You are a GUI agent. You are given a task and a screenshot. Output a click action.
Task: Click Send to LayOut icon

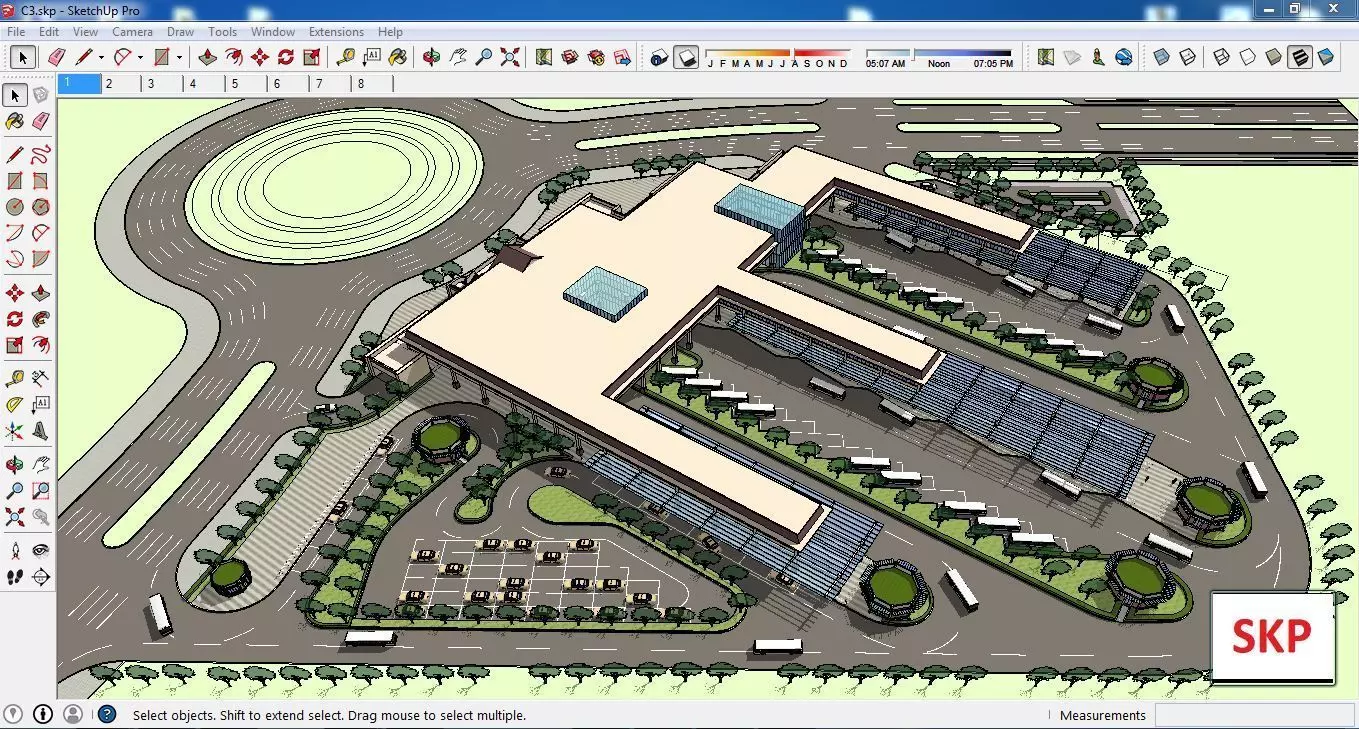click(x=623, y=57)
